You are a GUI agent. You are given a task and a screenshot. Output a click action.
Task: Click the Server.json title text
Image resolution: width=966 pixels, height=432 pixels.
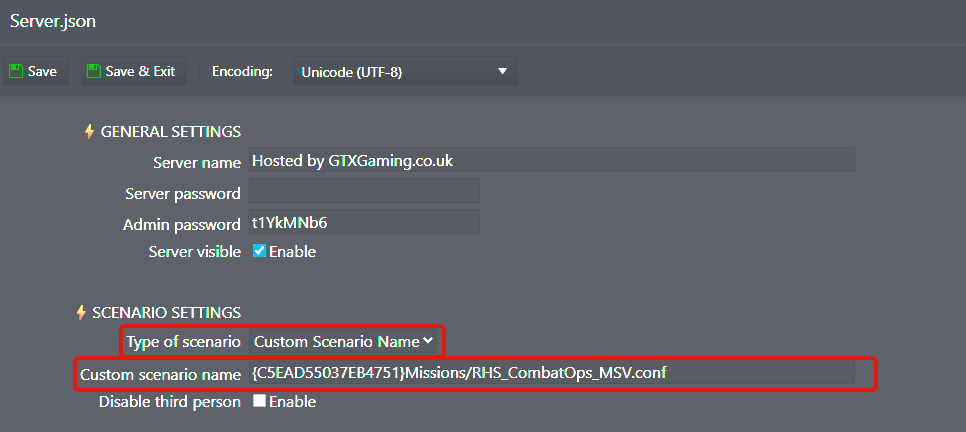[x=53, y=21]
